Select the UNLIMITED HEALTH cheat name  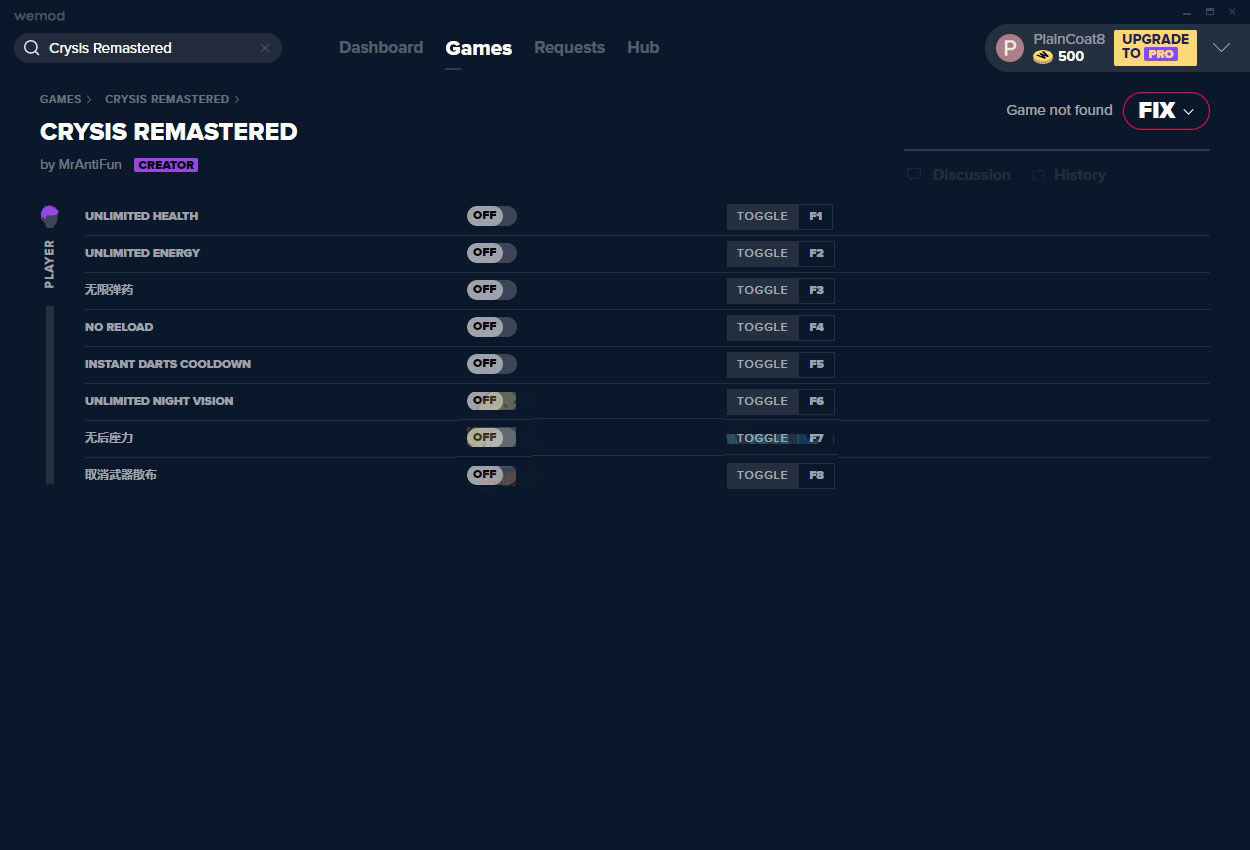pos(142,216)
